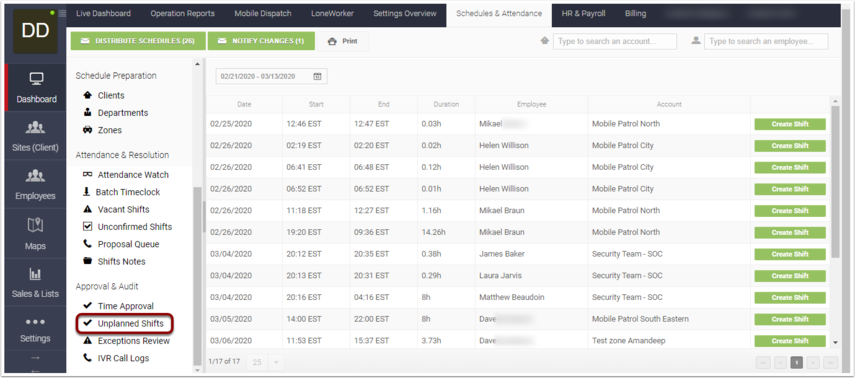
Task: Open the Dashboard monitor icon in sidebar
Action: (x=36, y=80)
